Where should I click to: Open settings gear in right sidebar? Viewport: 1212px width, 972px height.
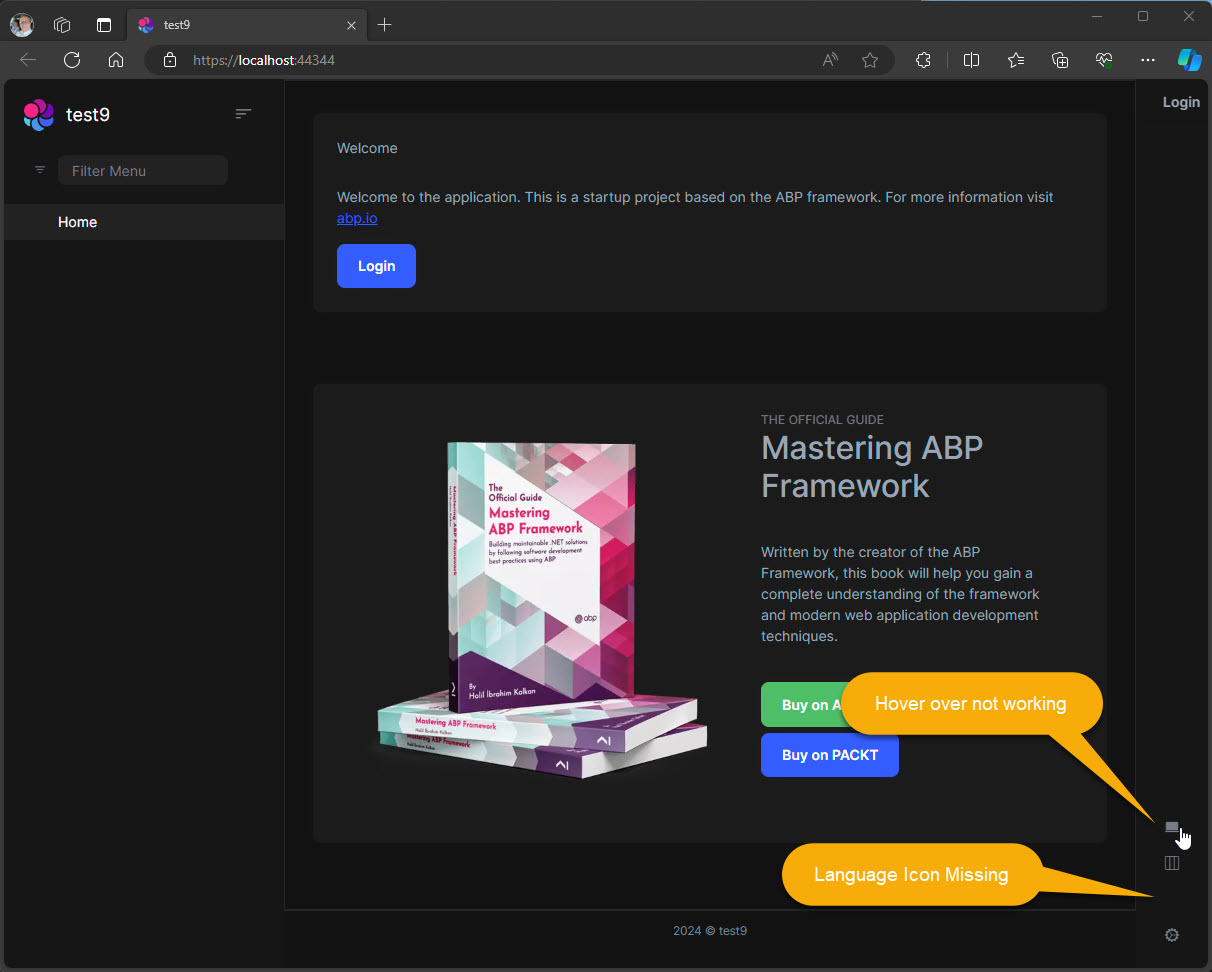click(1172, 935)
